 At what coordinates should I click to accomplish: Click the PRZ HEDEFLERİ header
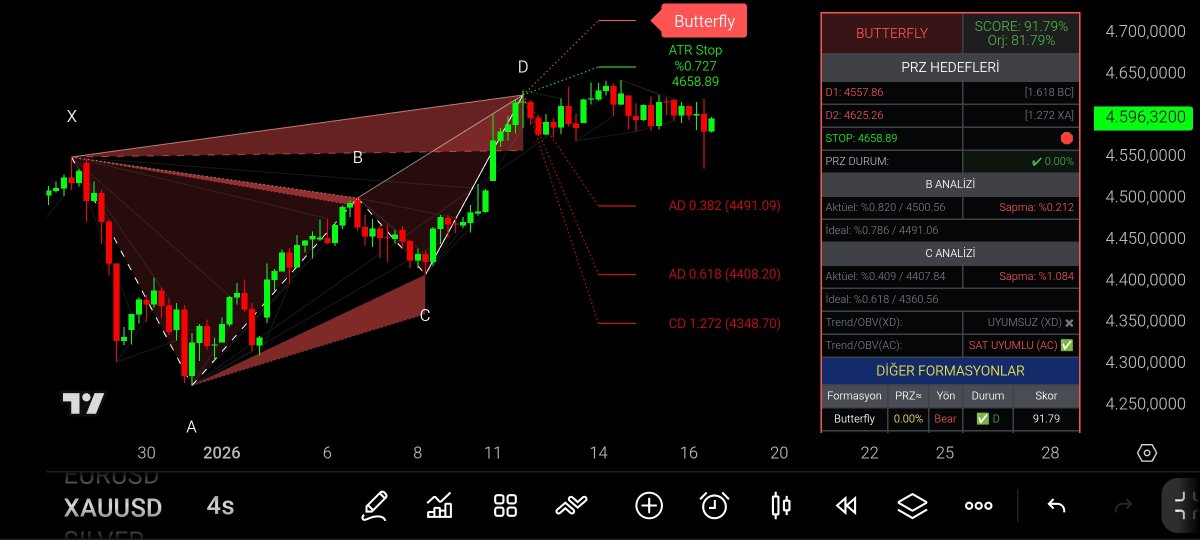coord(950,68)
